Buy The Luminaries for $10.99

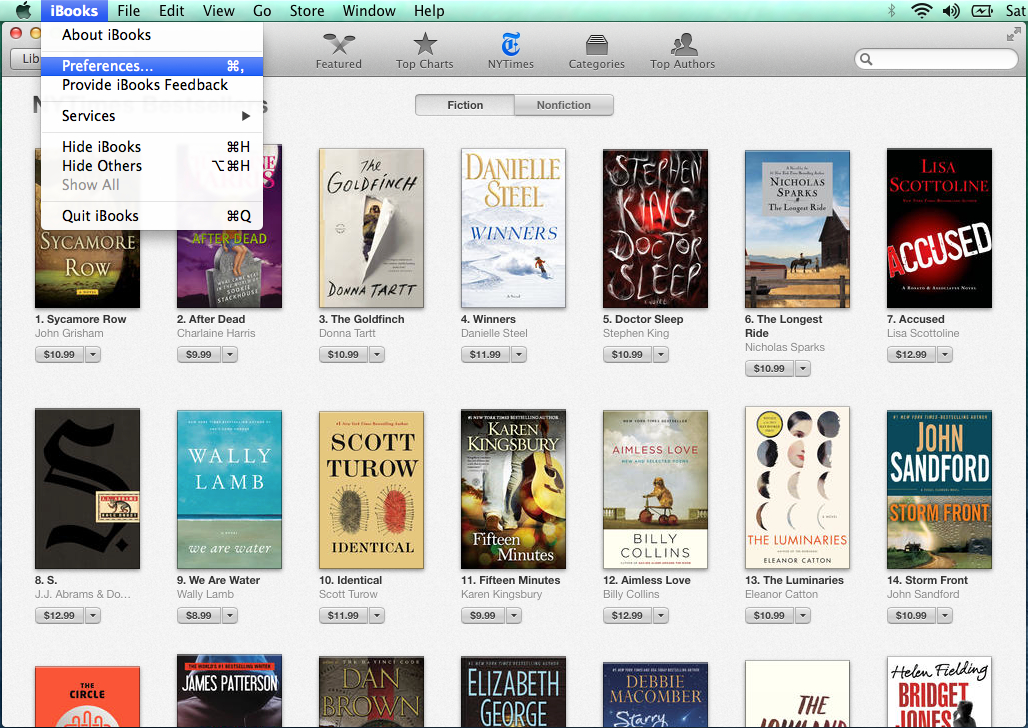pyautogui.click(x=769, y=616)
